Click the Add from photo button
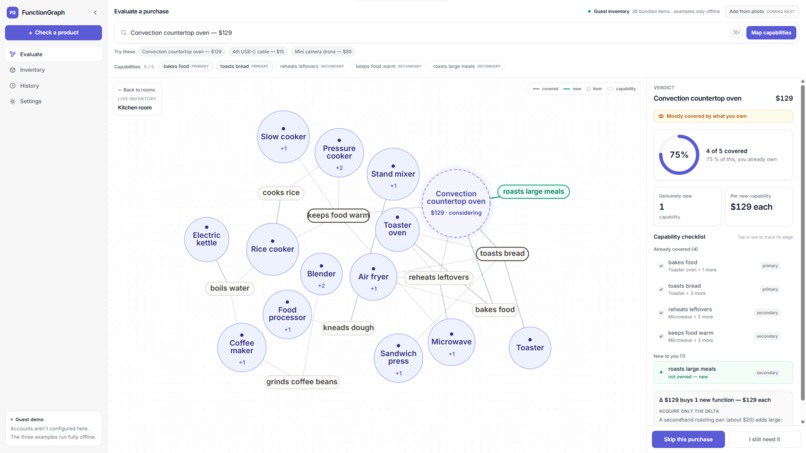806x453 pixels. [762, 11]
